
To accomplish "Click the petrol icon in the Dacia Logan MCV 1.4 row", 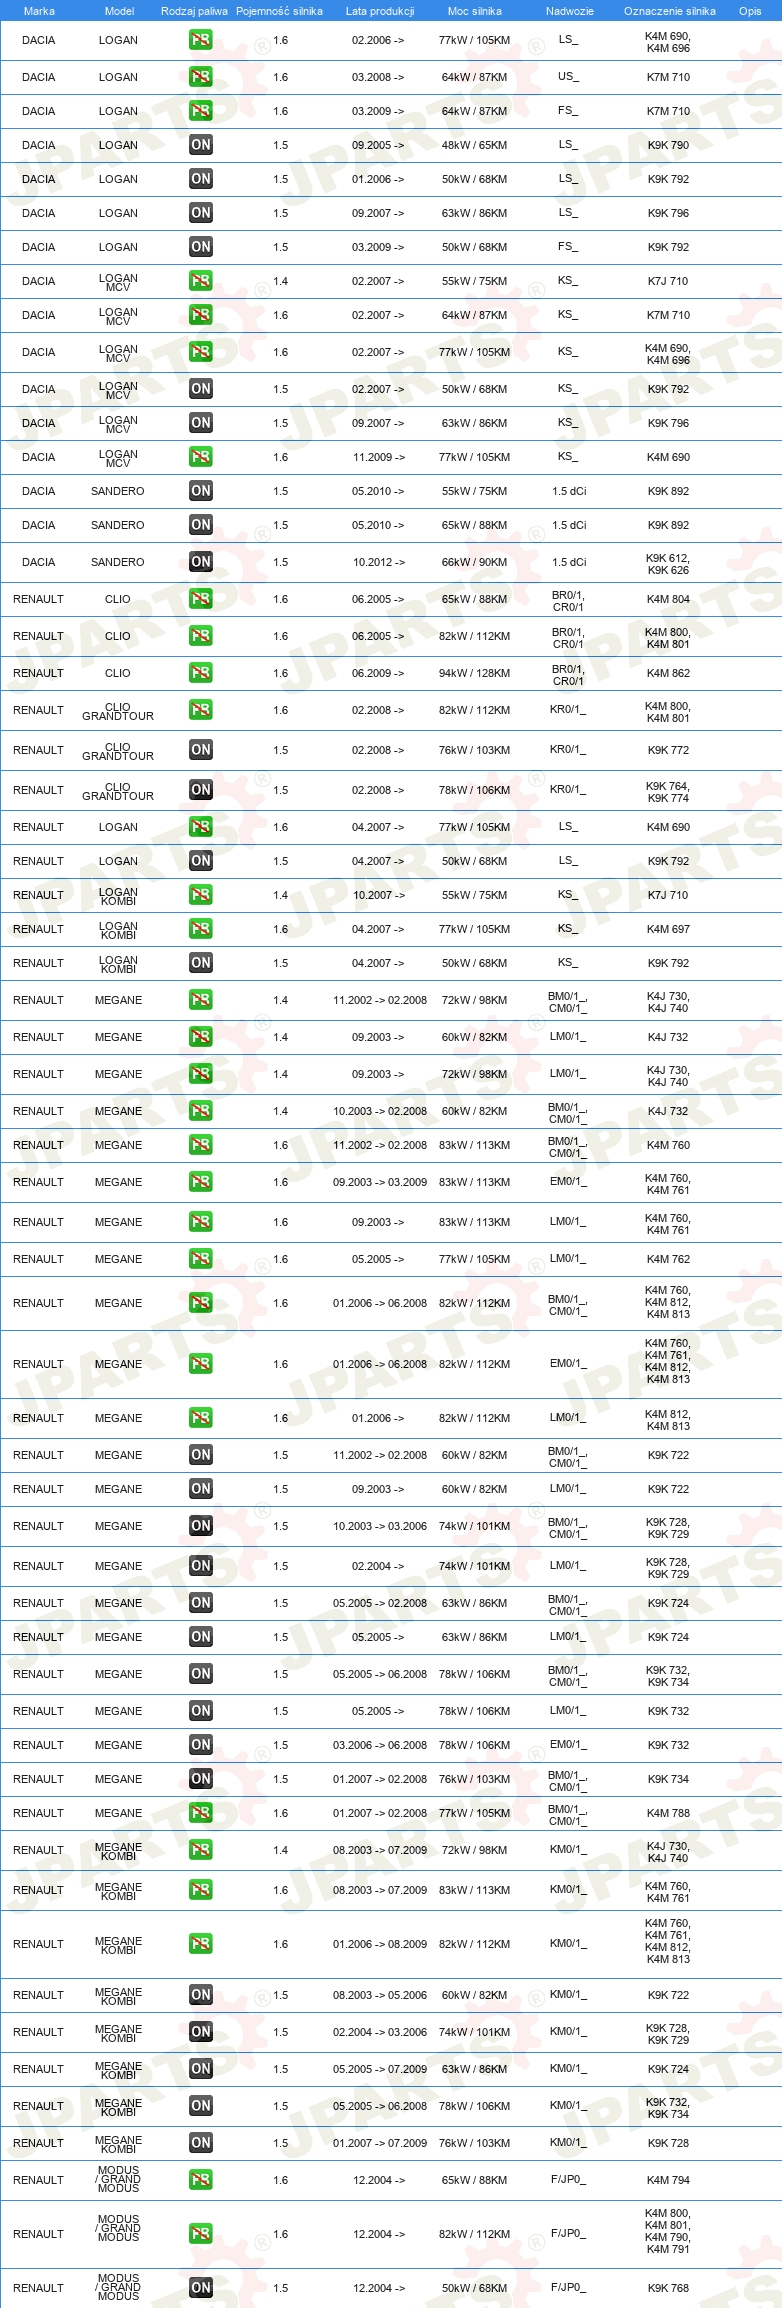I will pyautogui.click(x=201, y=281).
